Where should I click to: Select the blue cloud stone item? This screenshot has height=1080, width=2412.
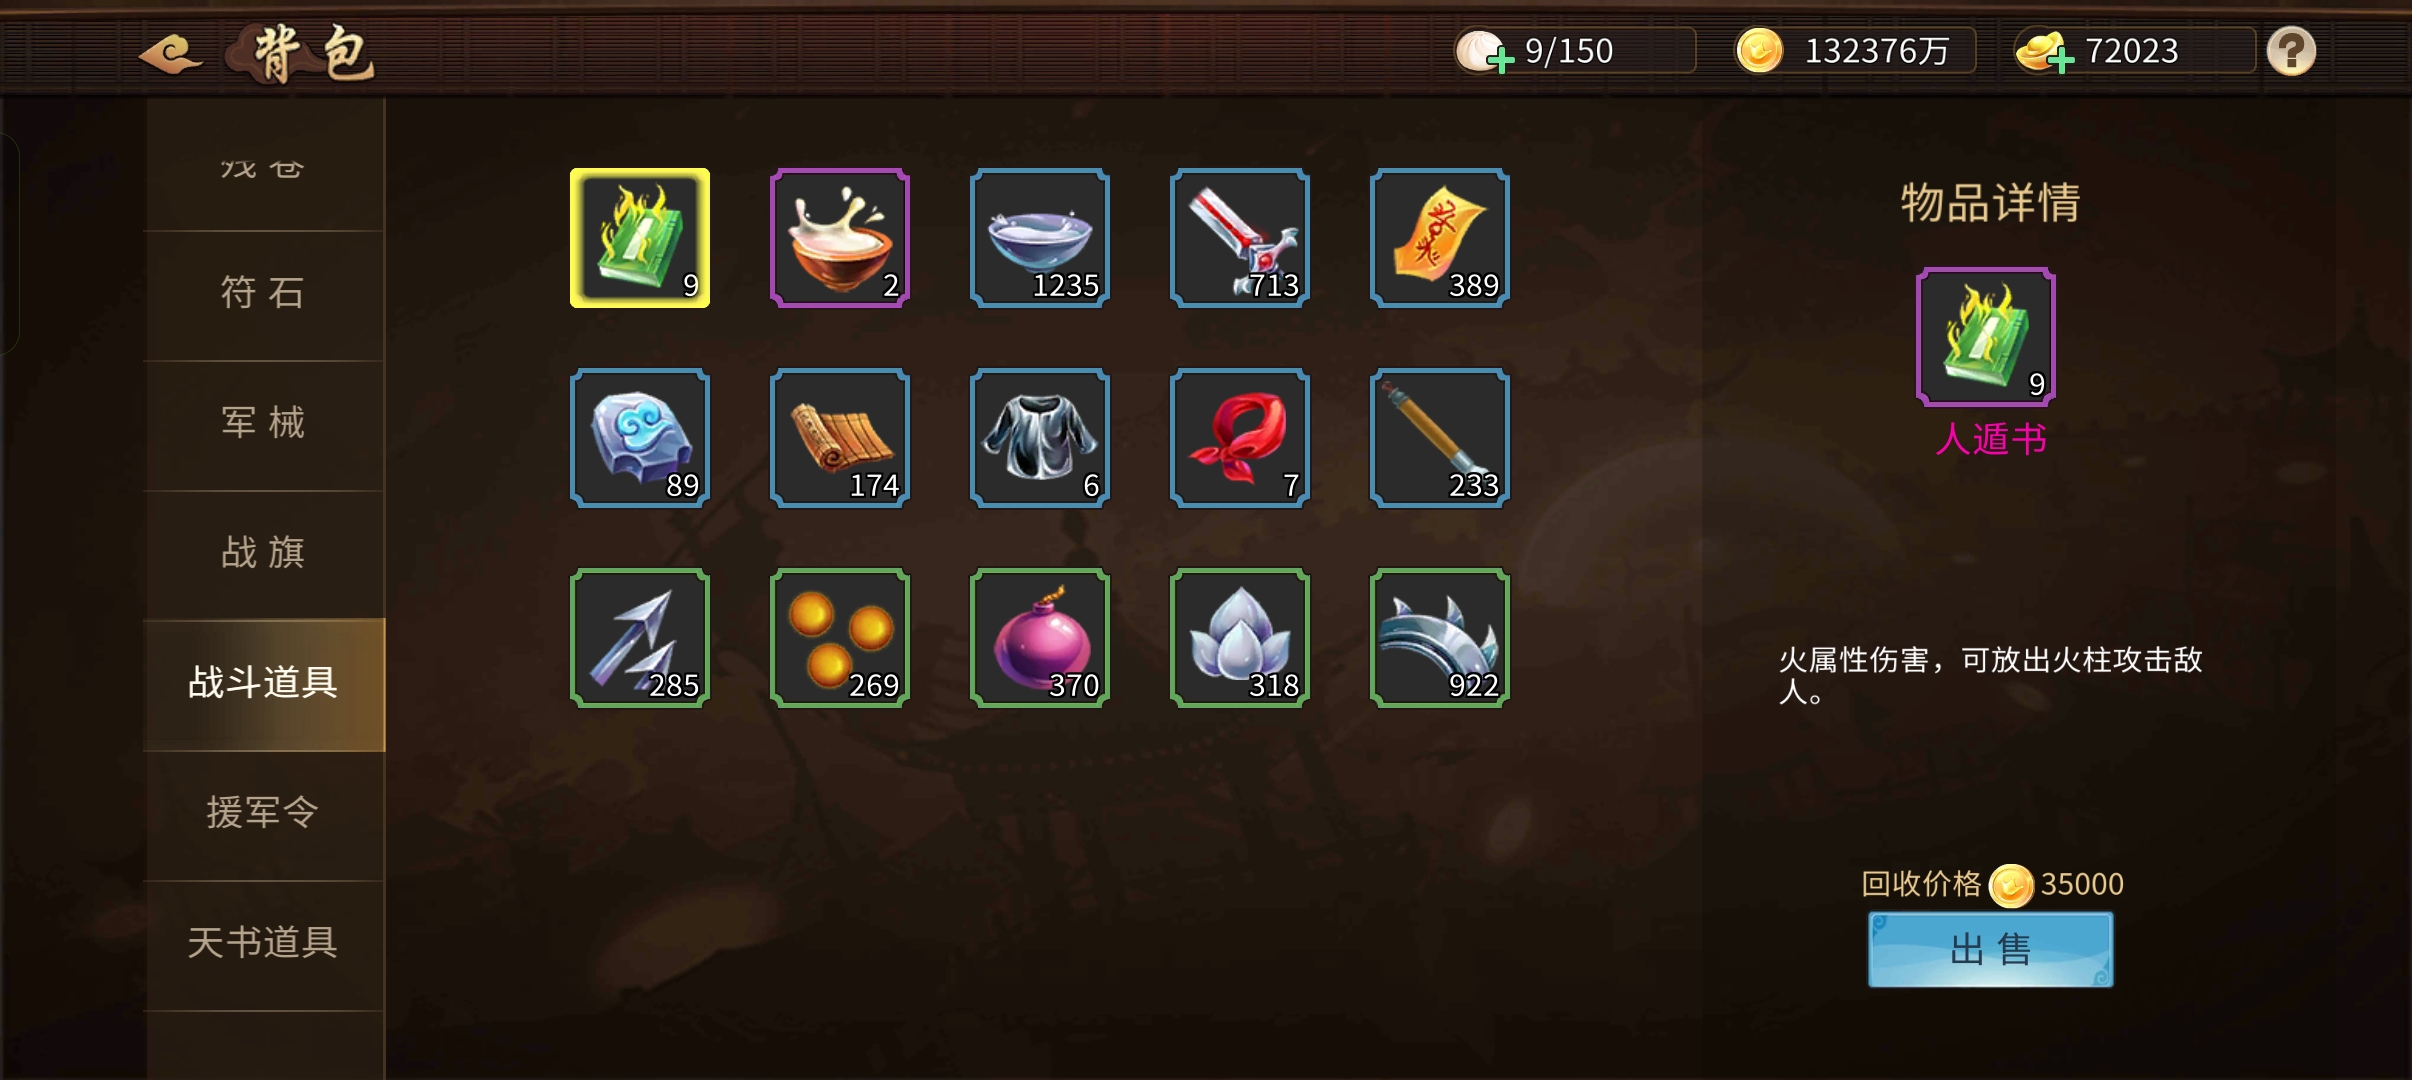640,438
